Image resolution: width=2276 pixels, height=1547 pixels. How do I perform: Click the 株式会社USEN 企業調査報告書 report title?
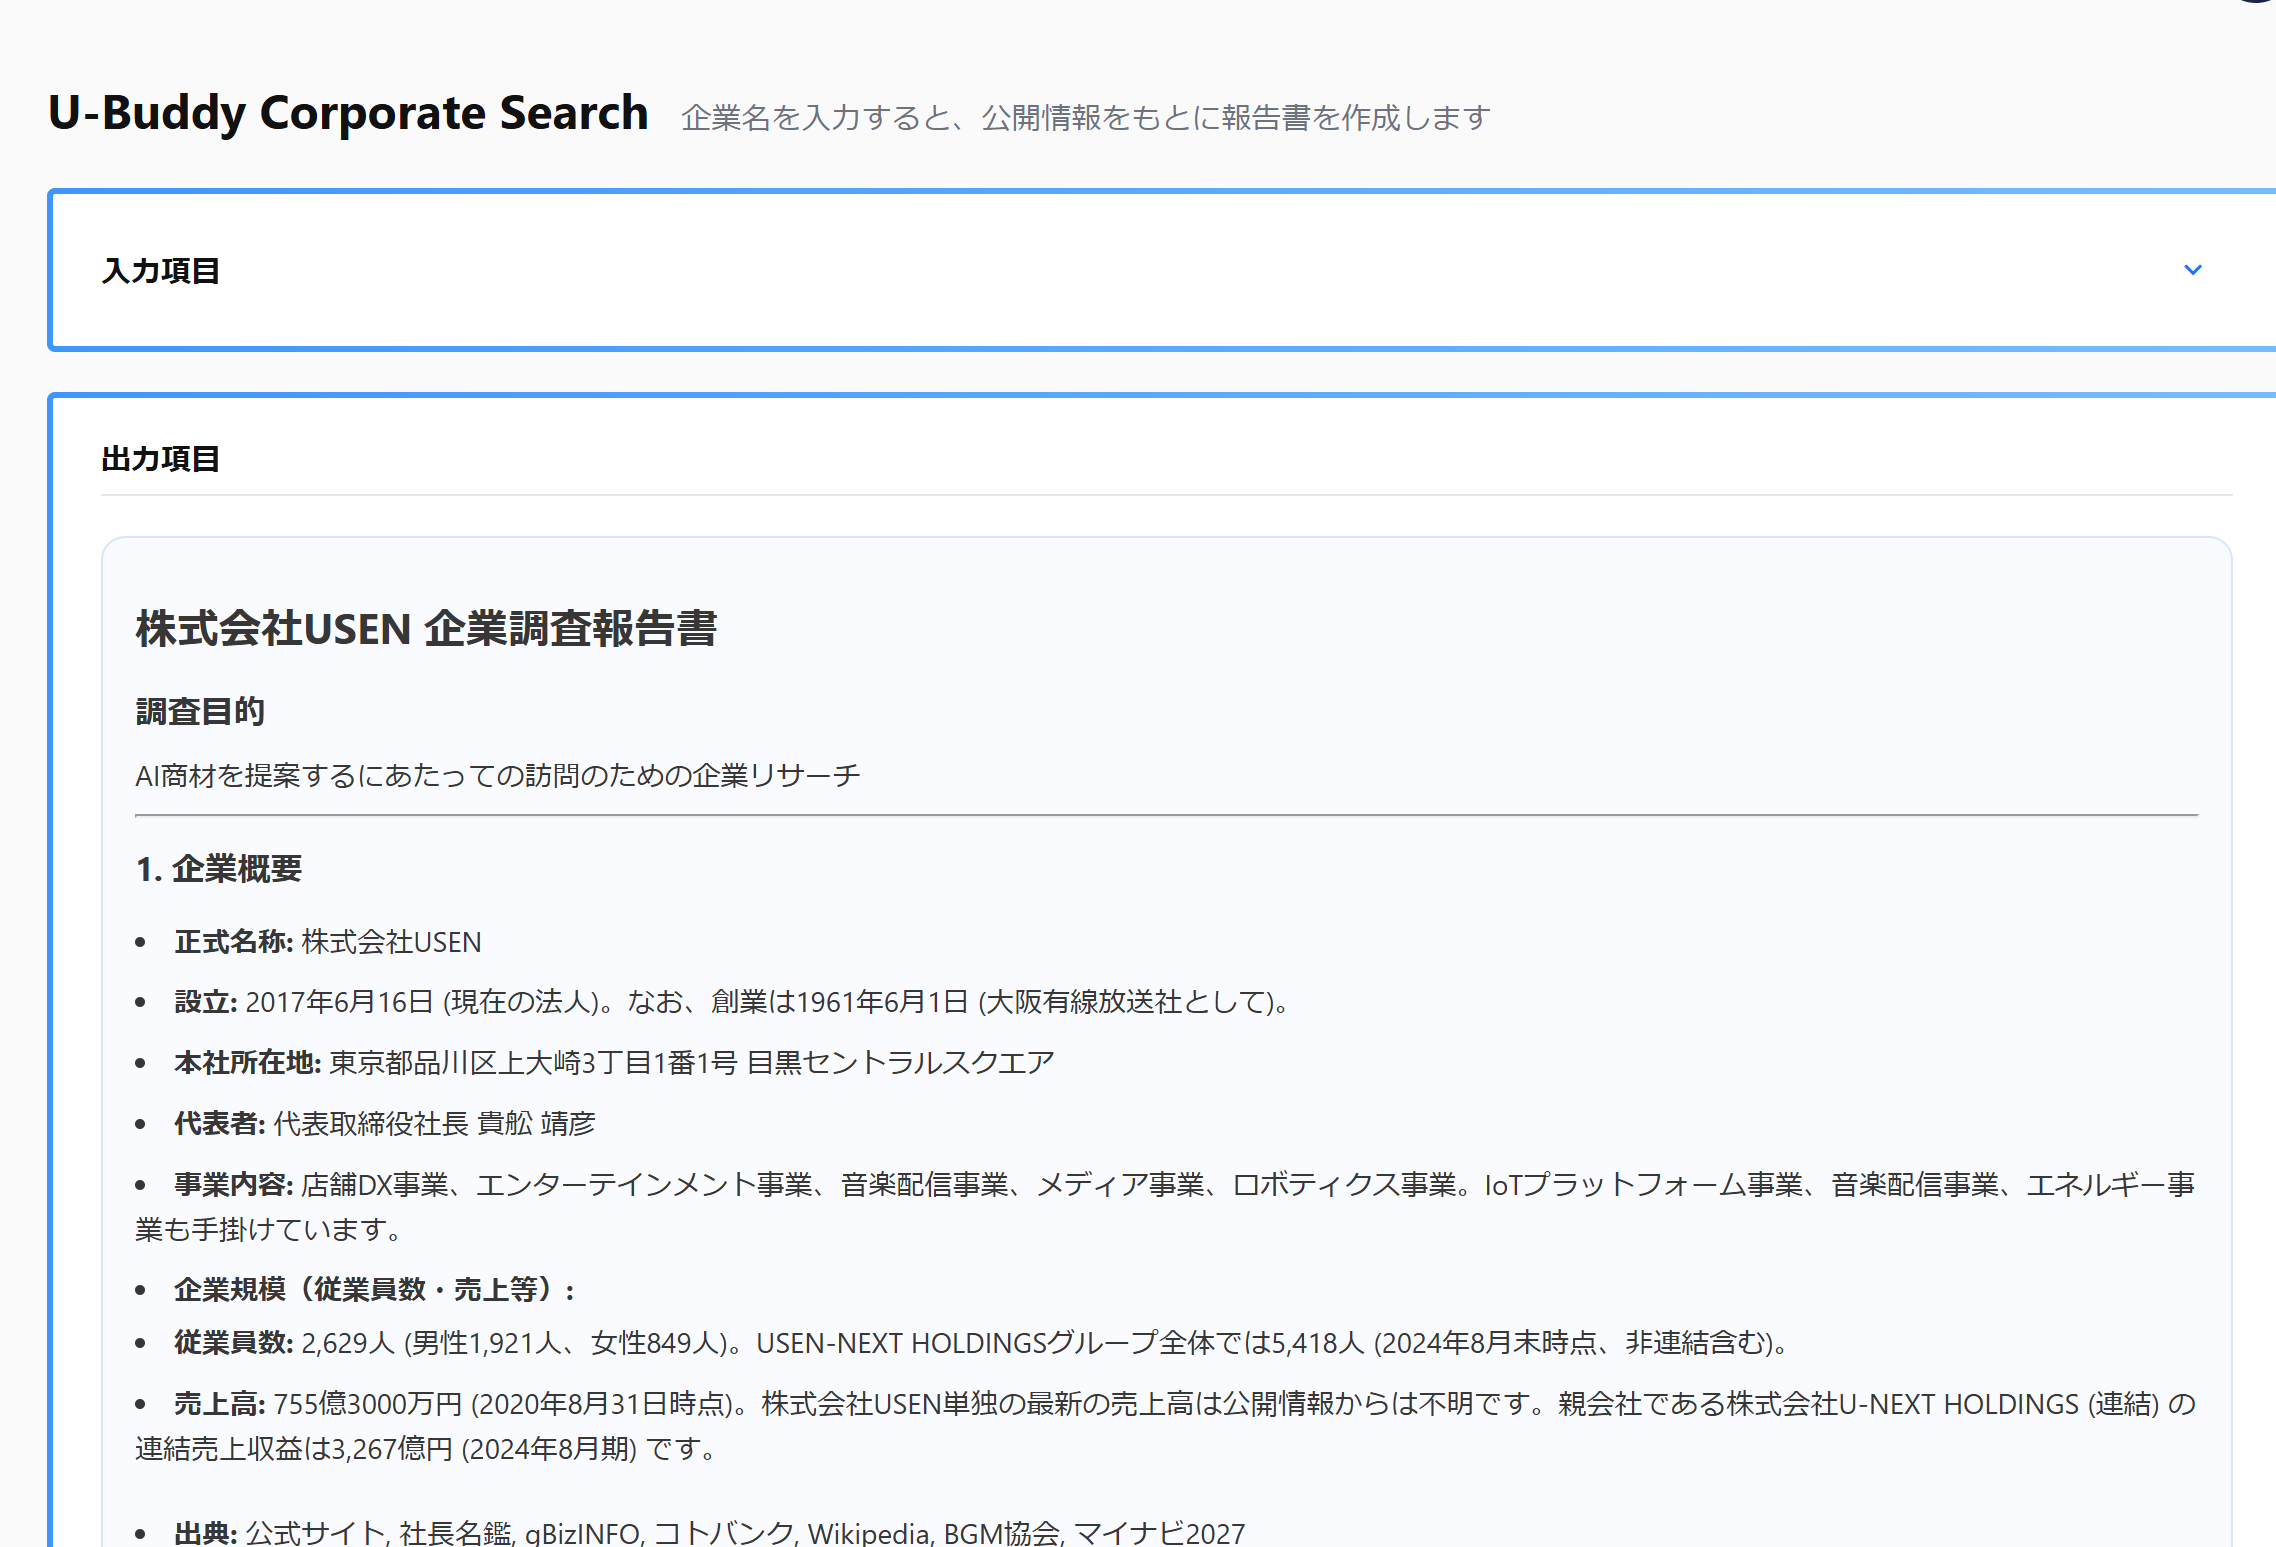(x=426, y=629)
